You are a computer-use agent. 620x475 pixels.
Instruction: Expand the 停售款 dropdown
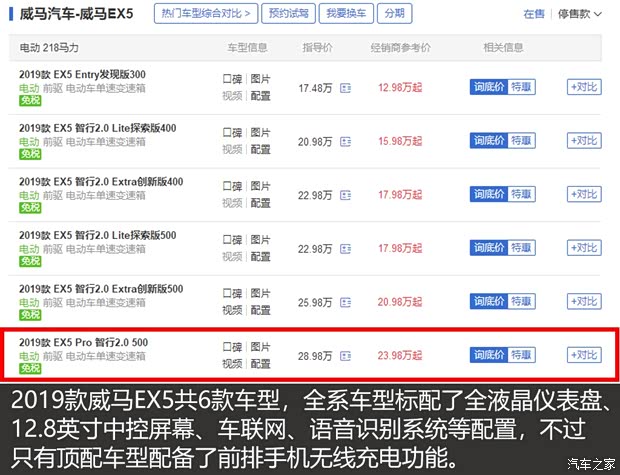point(580,15)
